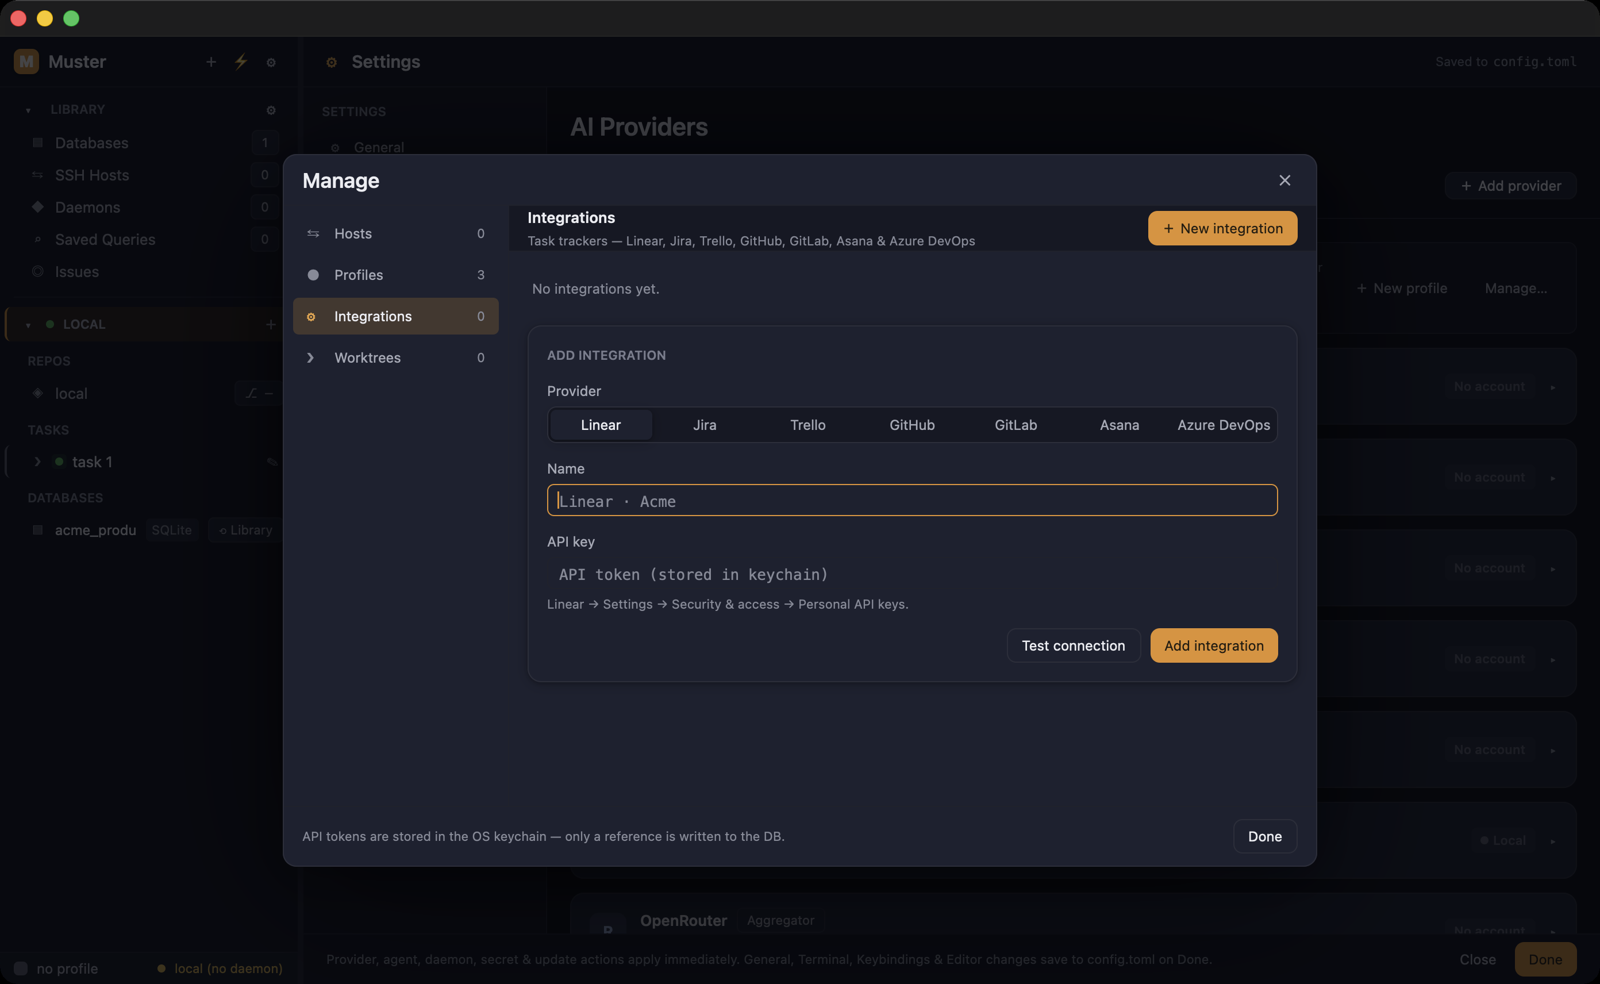Click the SSH Hosts row icon
1600x984 pixels.
[38, 175]
